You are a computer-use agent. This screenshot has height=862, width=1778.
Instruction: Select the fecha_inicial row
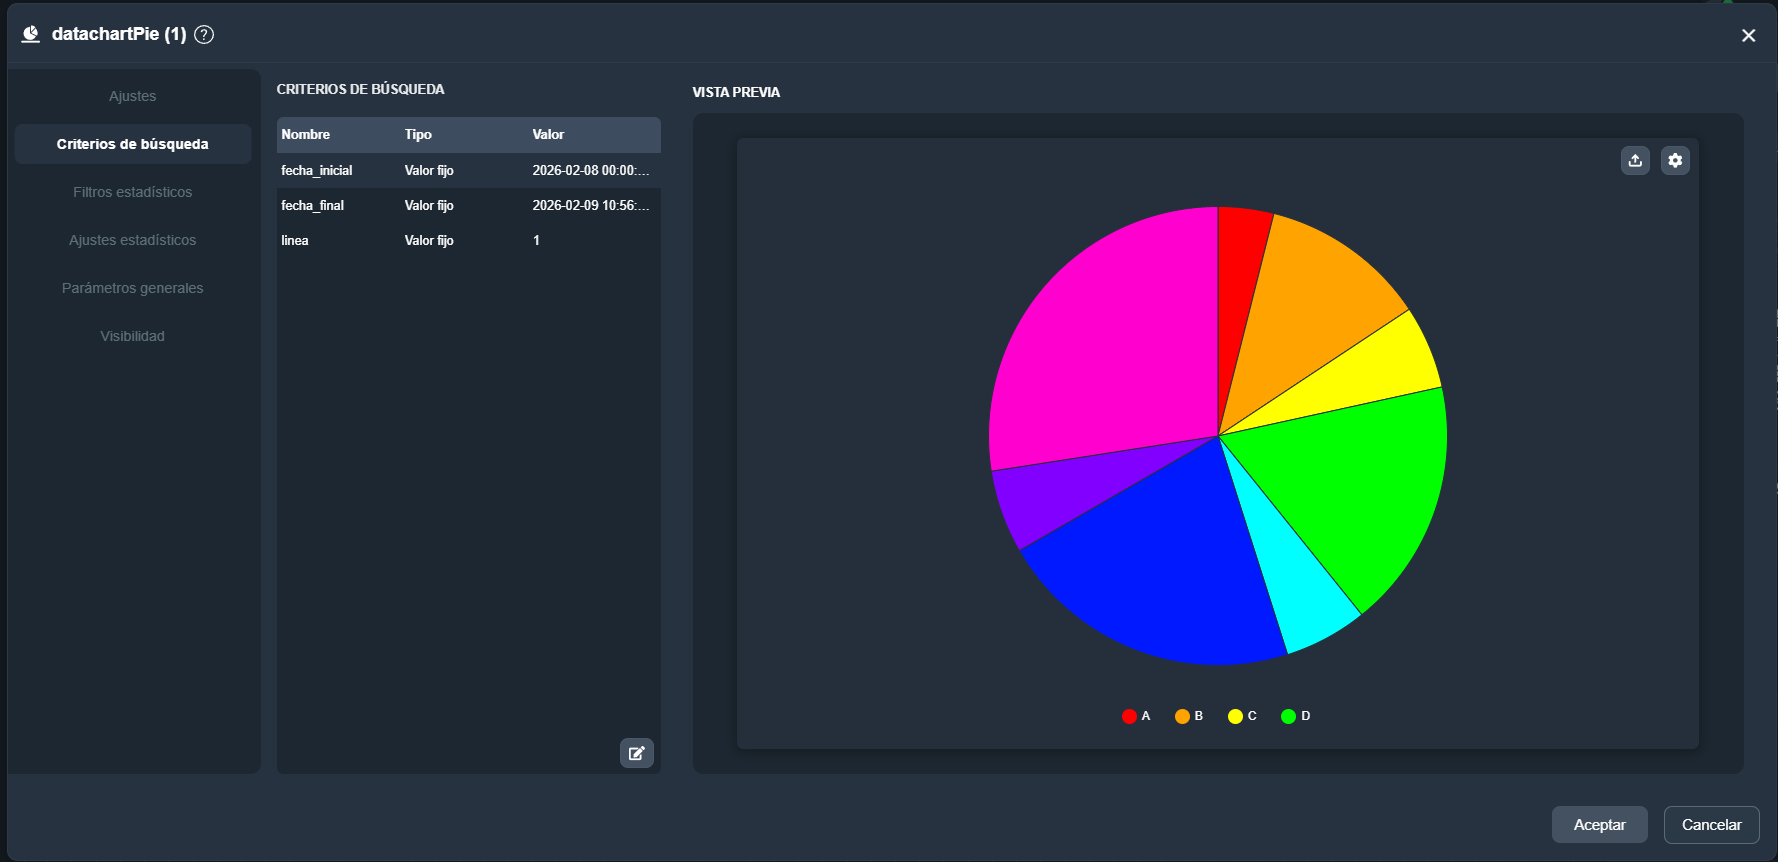click(x=468, y=171)
